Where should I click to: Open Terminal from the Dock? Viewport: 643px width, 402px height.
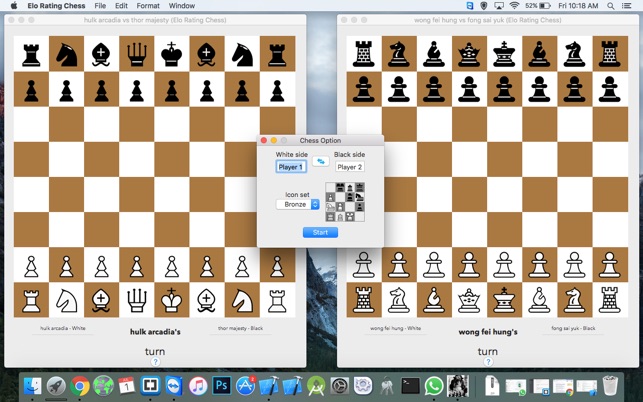click(x=410, y=386)
